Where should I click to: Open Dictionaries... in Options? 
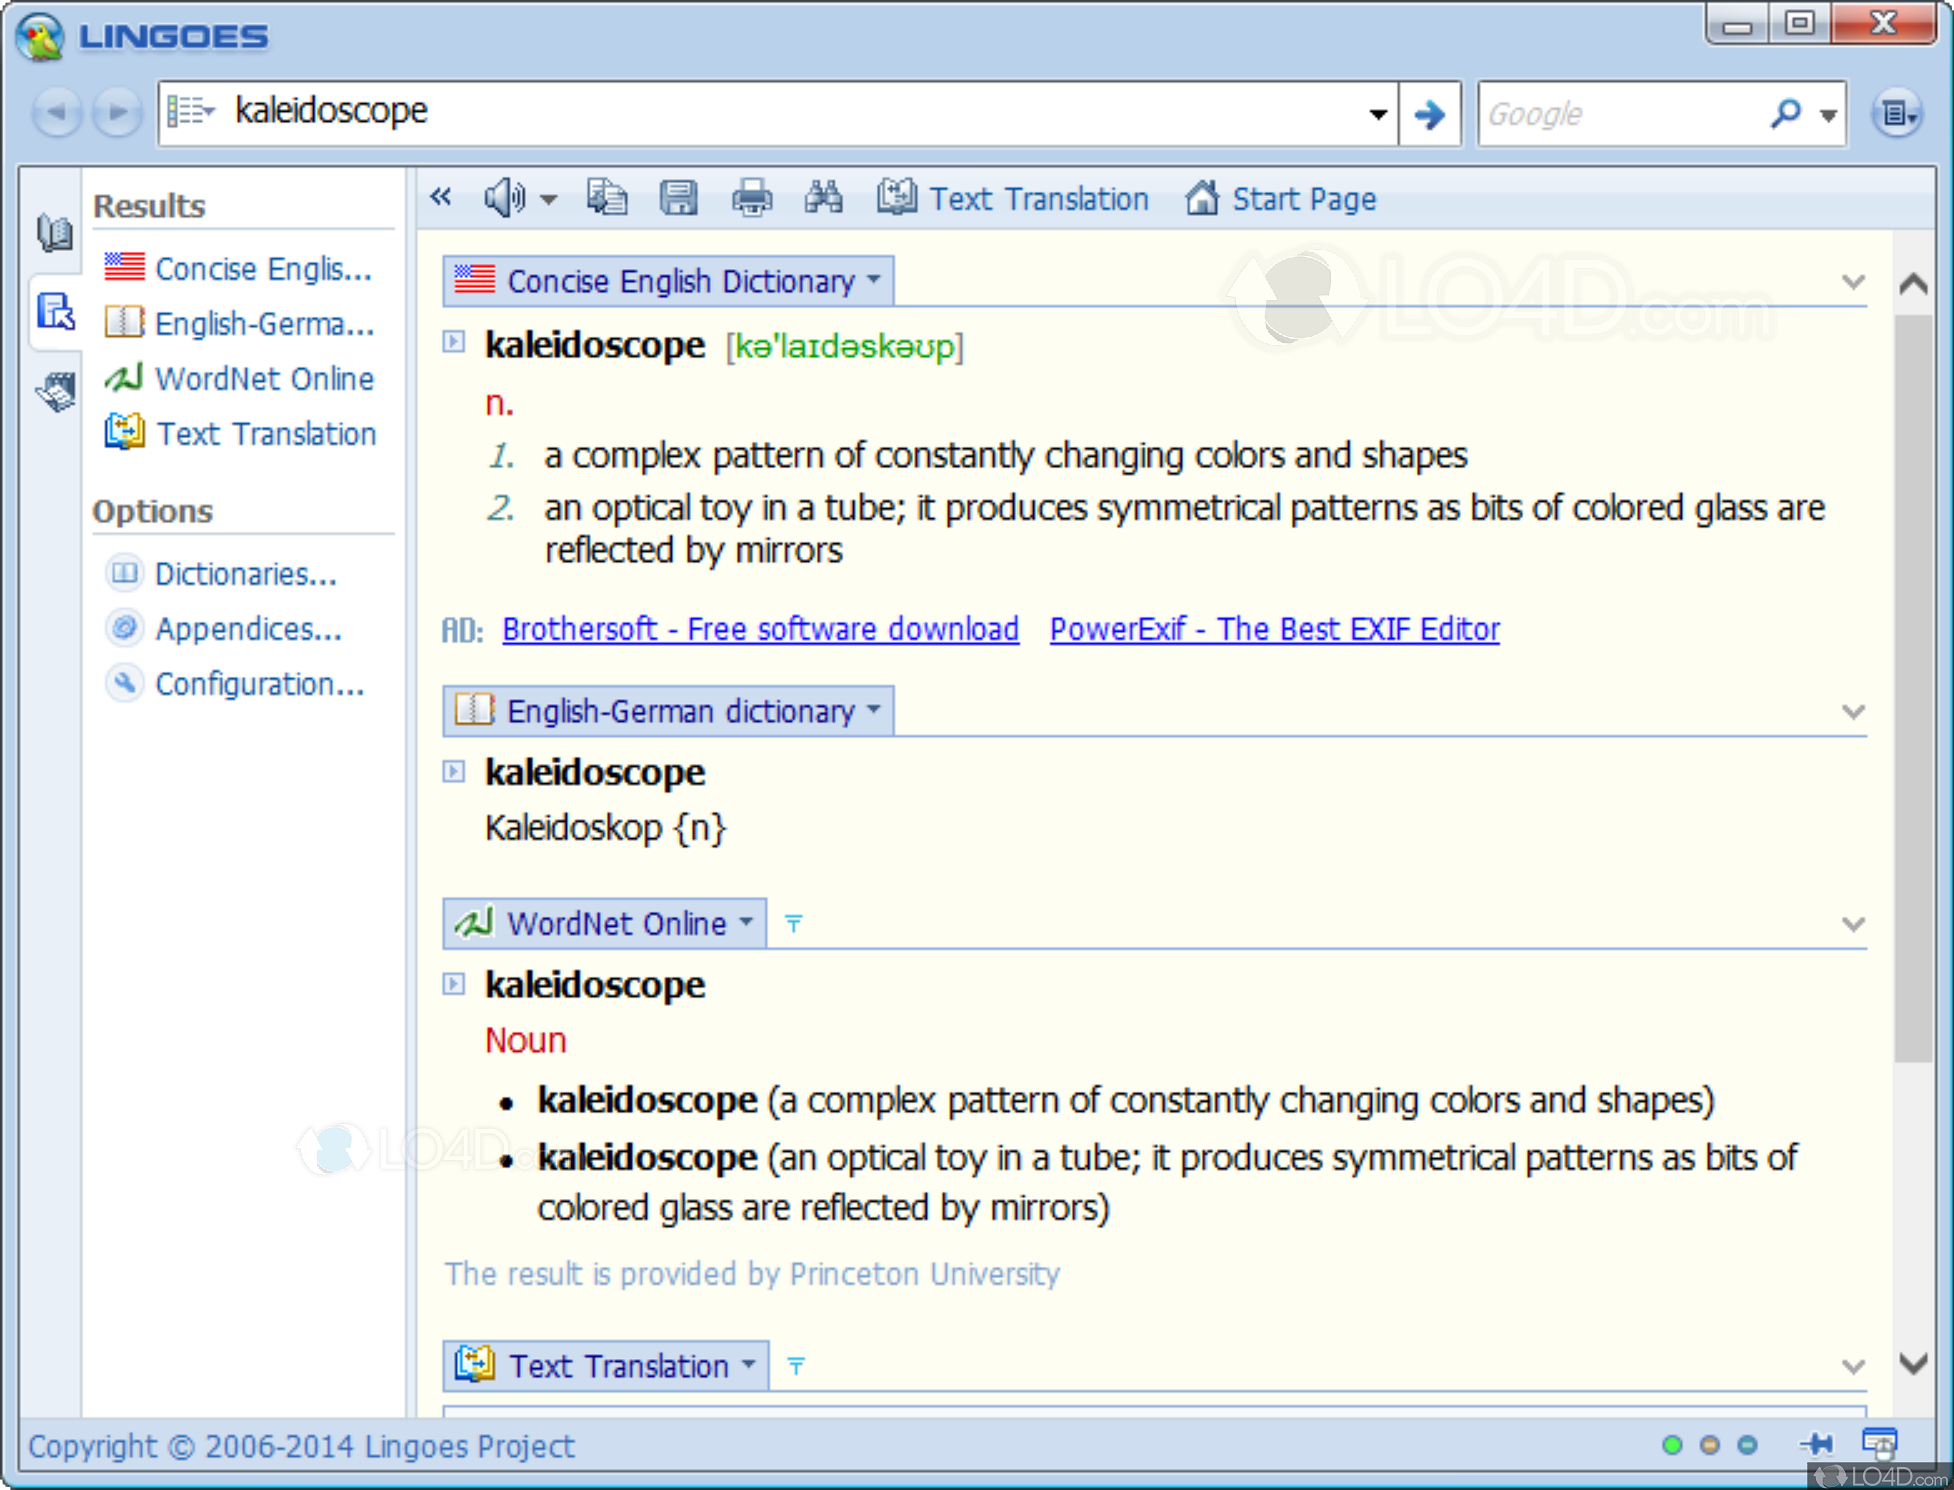[x=245, y=574]
